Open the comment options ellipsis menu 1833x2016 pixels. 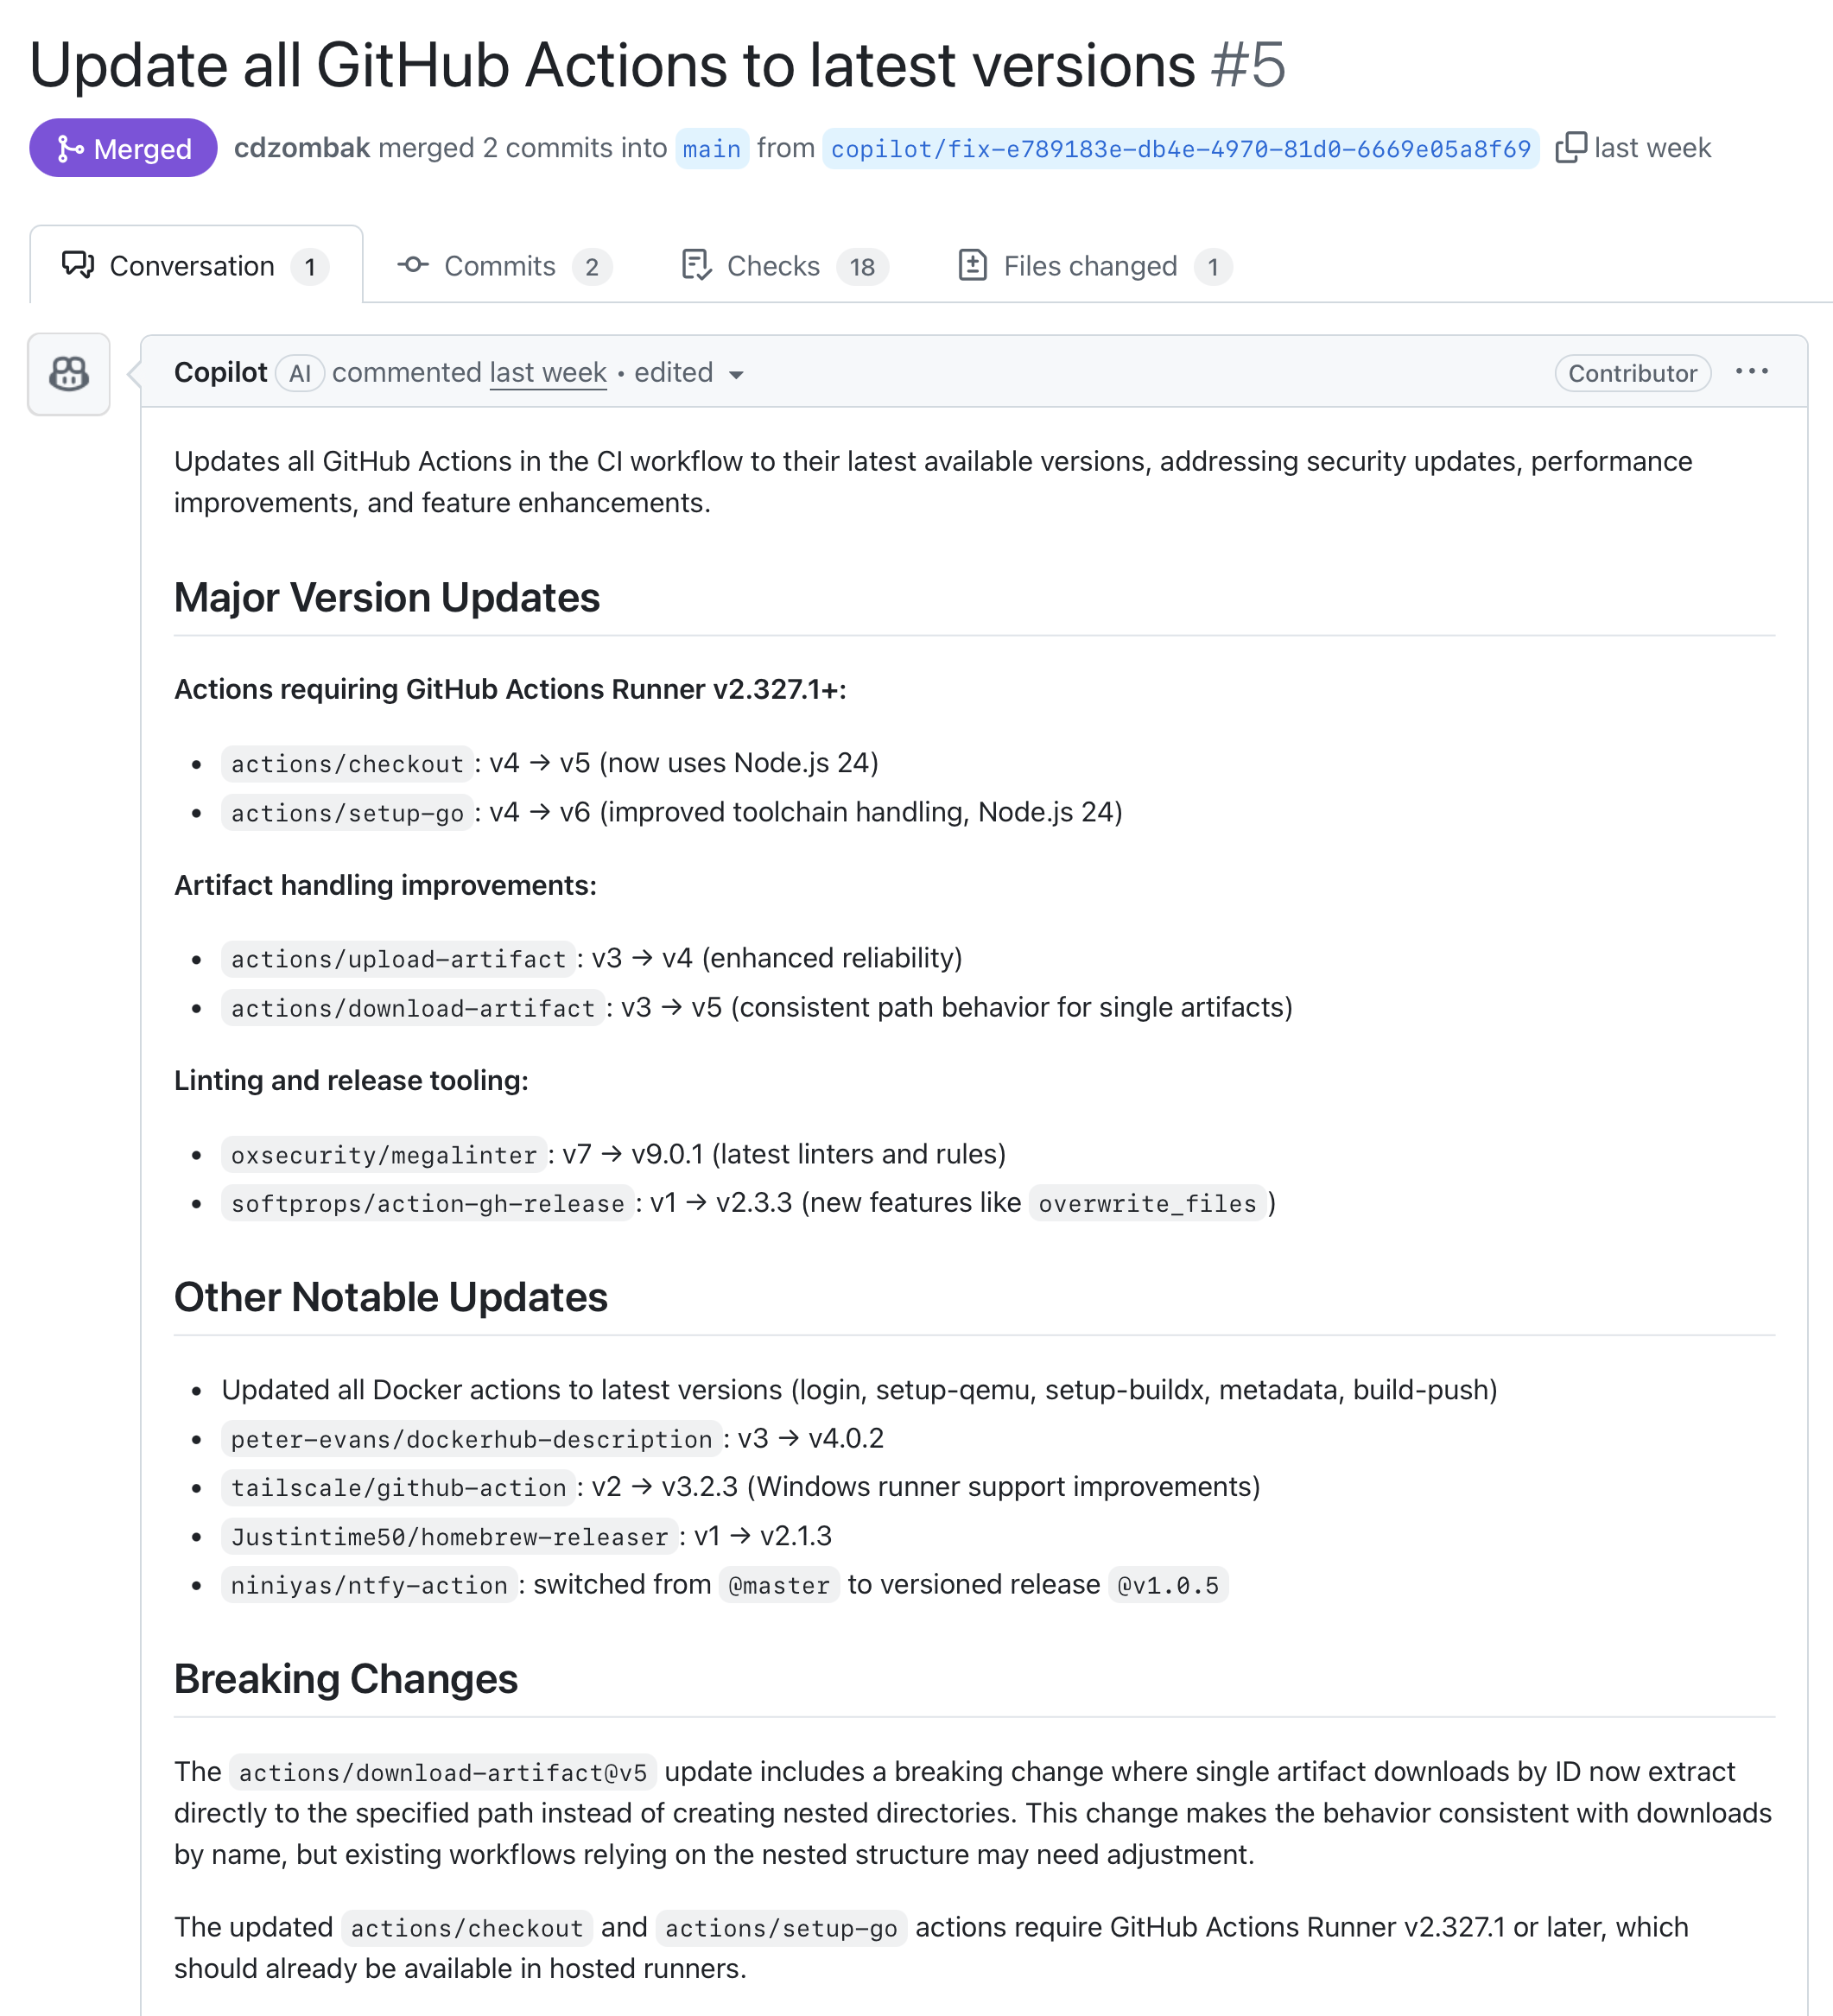[1751, 372]
